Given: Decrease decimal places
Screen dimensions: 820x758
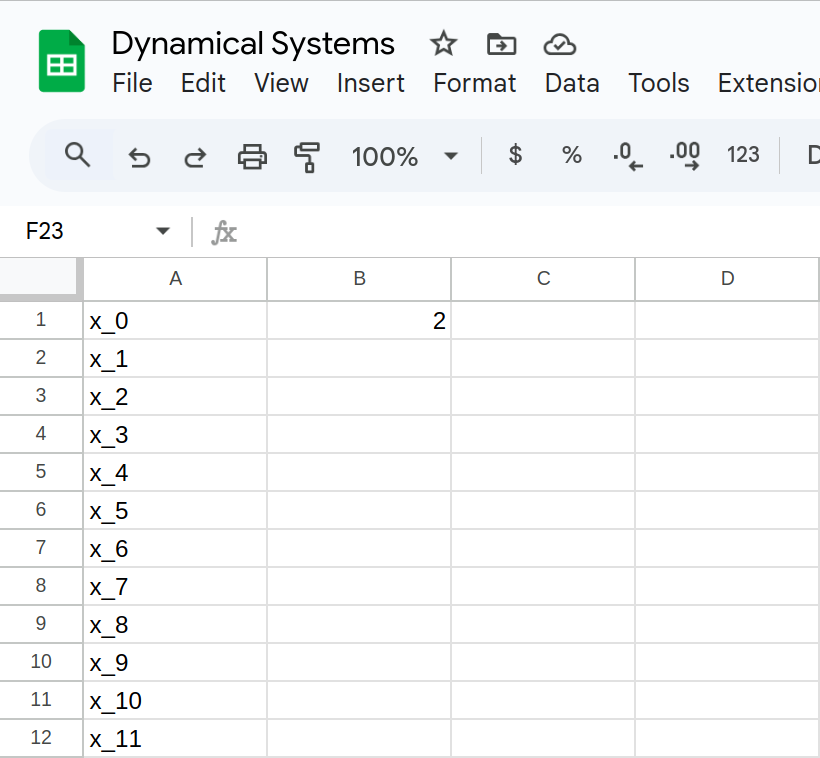Looking at the screenshot, I should coord(627,155).
